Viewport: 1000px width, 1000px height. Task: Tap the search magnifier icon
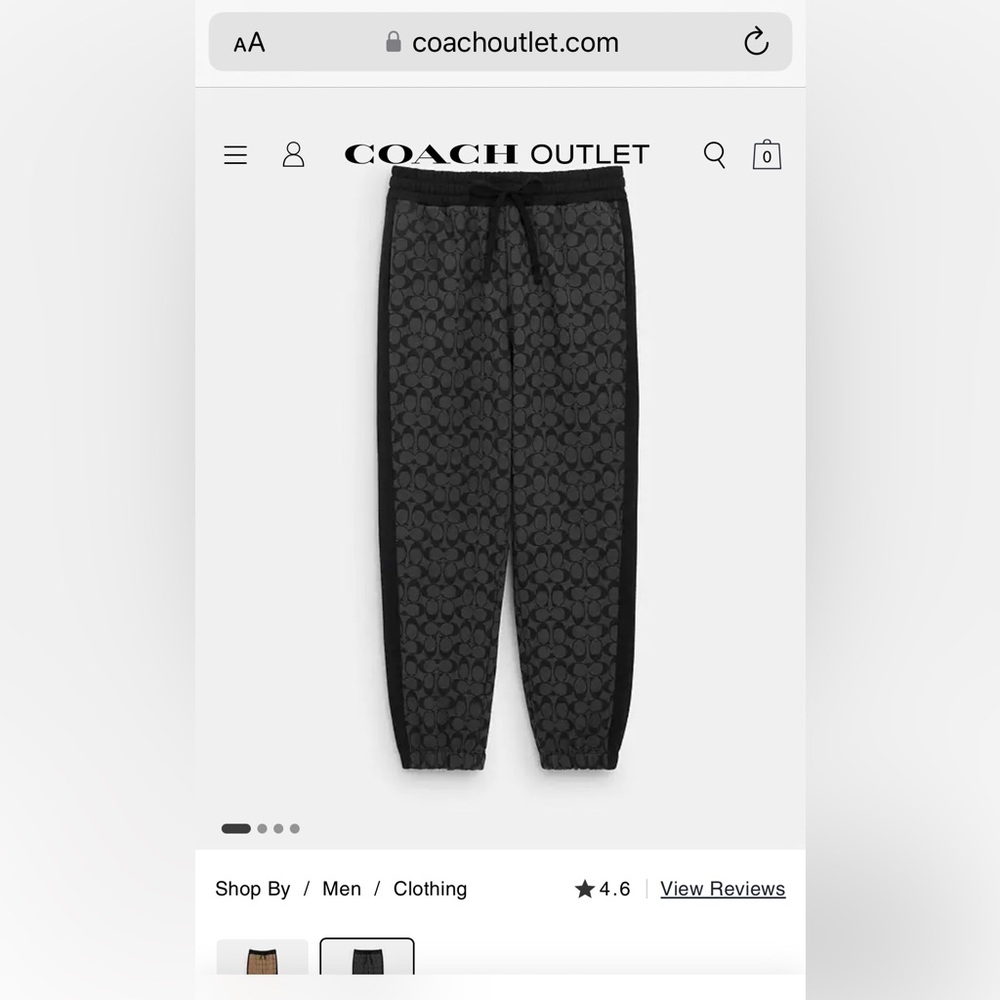point(714,155)
